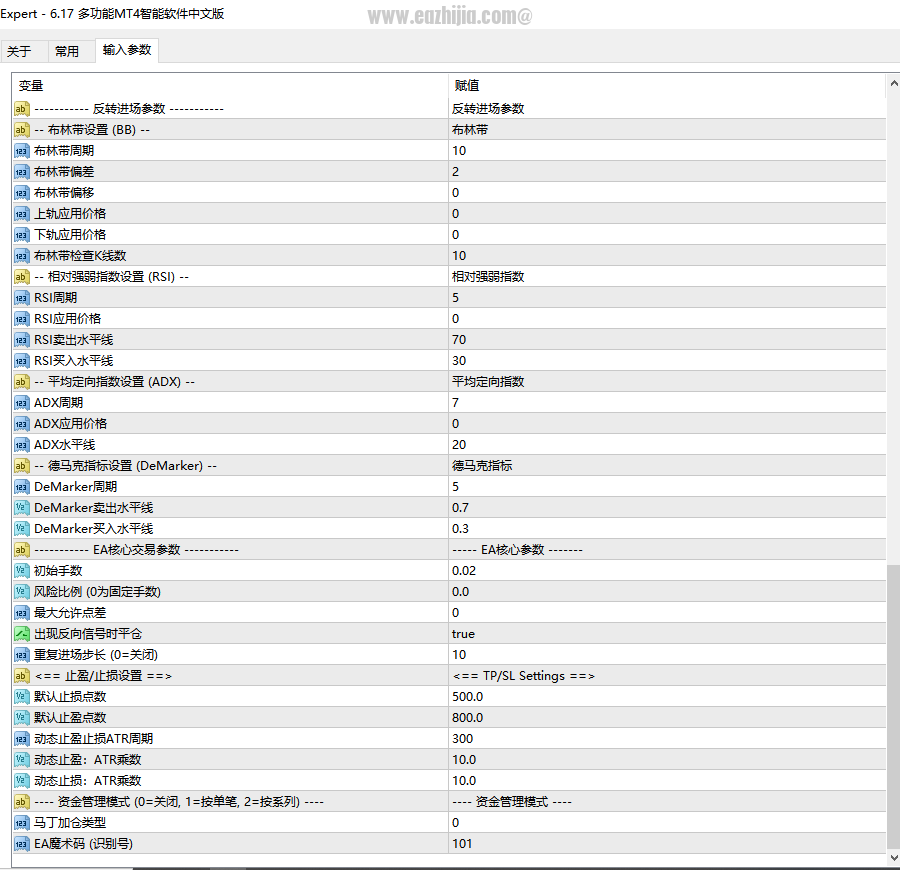Click the integer icon next to 布林带周期
900x870 pixels.
coord(21,151)
